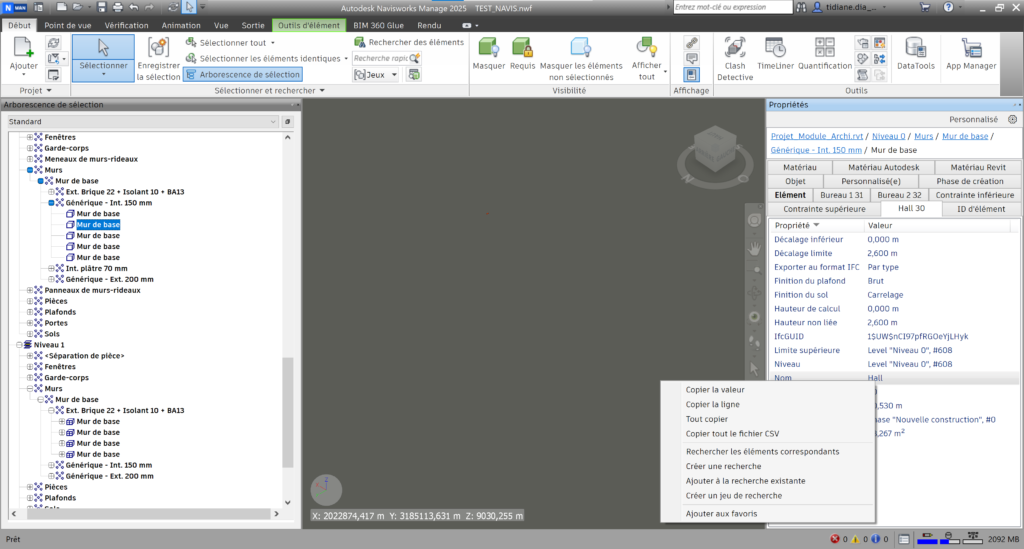Open the Standard tree mode dropdown
1024x549 pixels.
142,121
